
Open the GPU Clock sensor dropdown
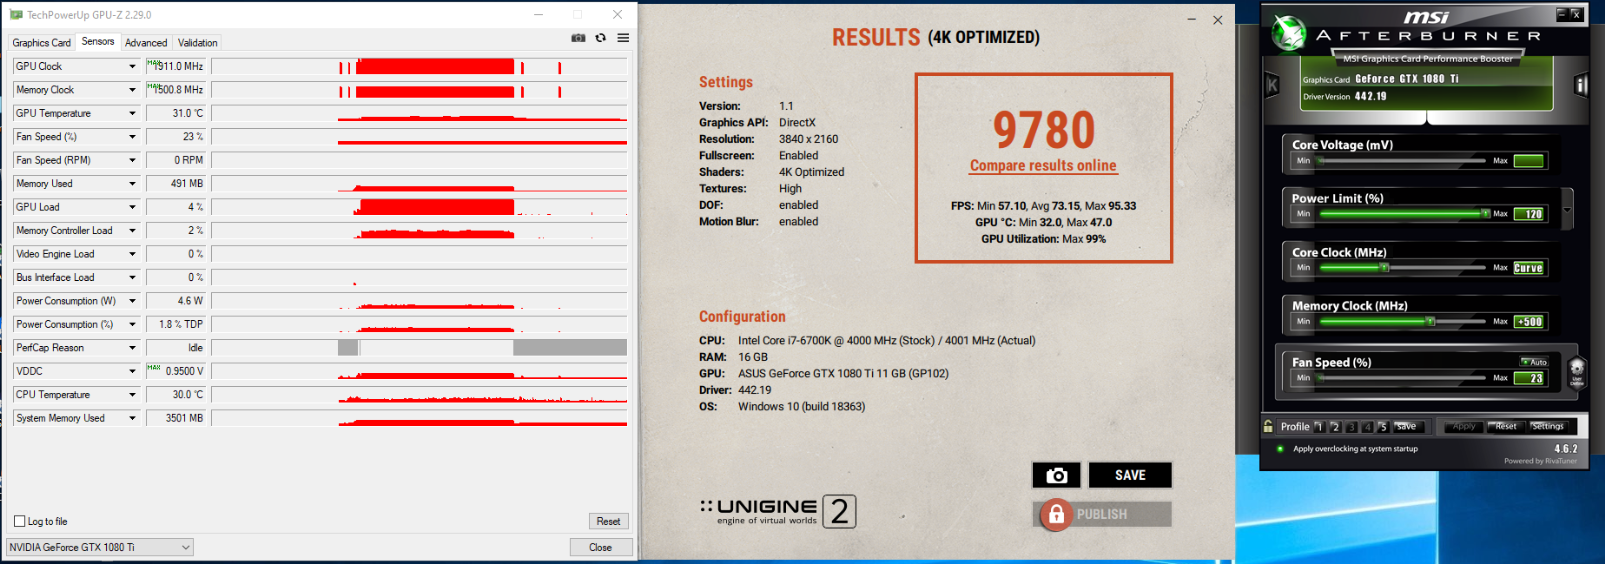click(x=132, y=66)
